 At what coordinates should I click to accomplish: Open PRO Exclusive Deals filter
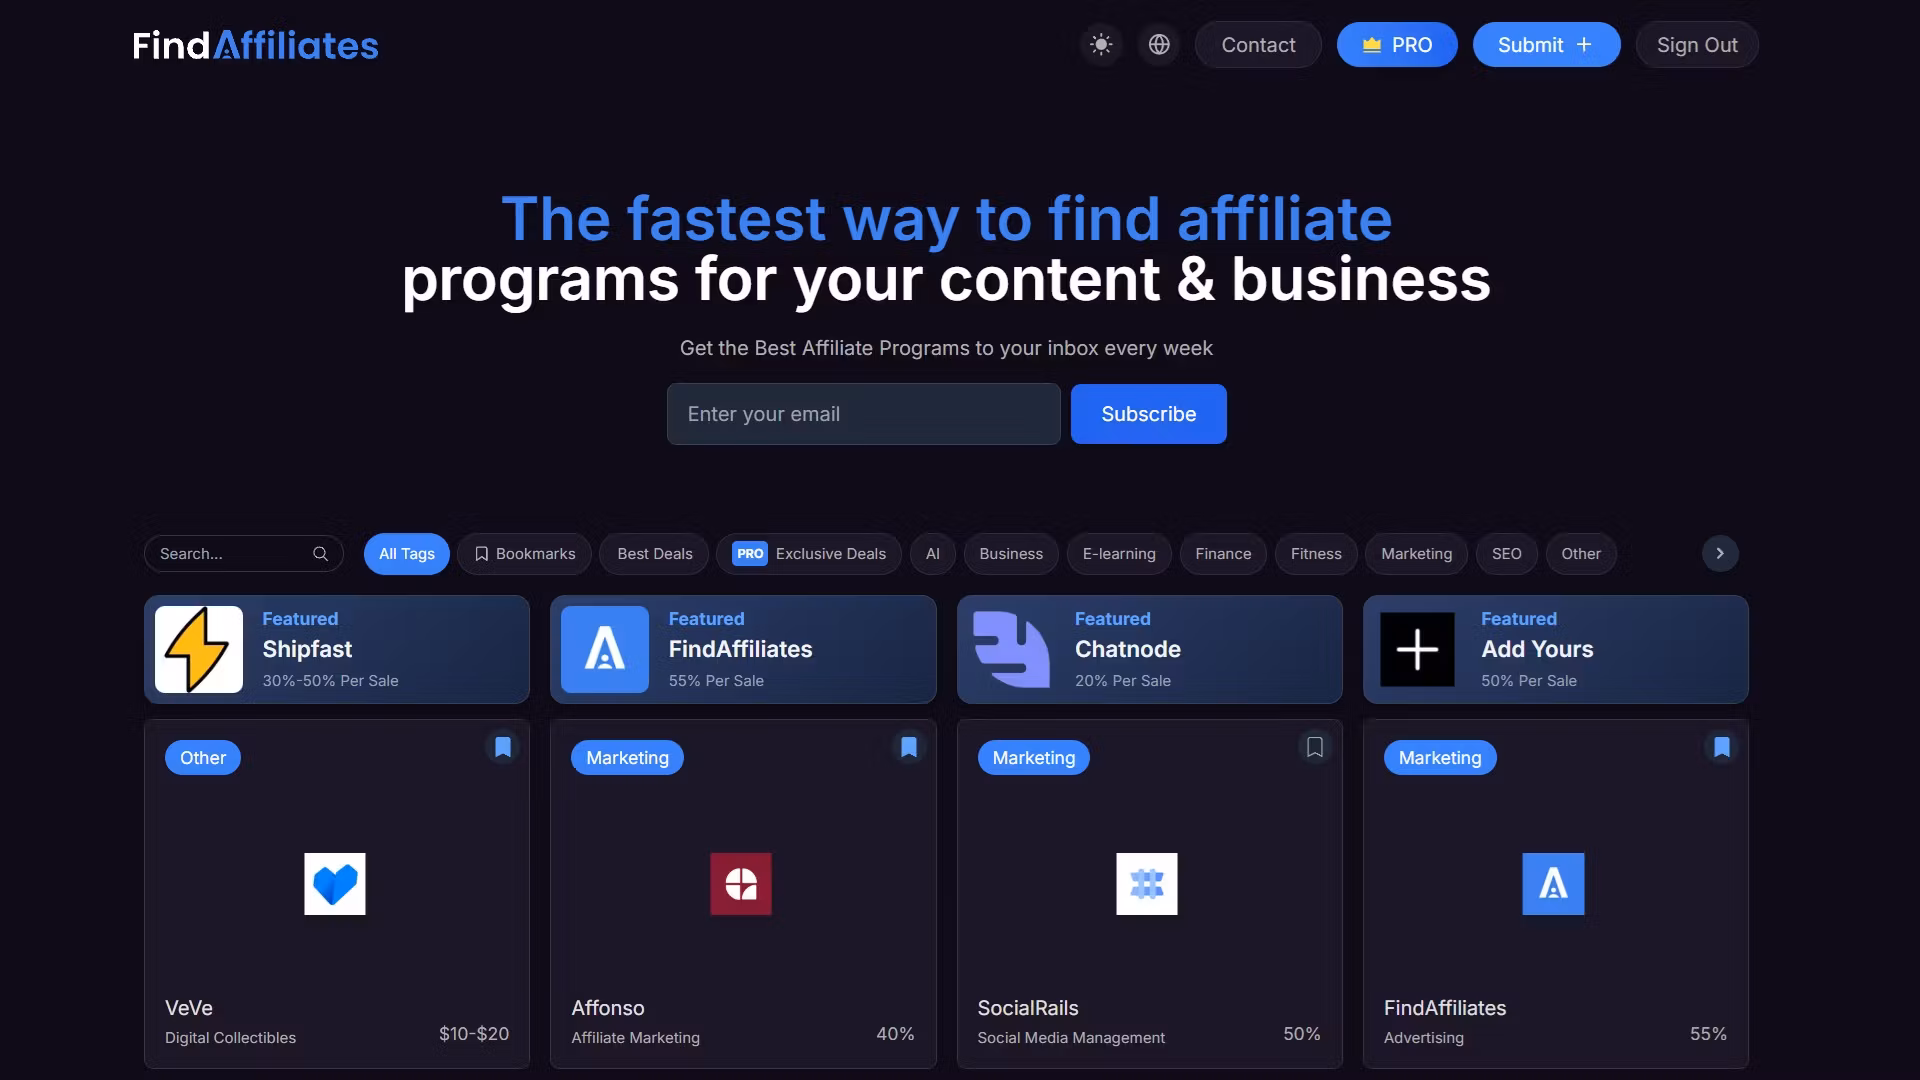pyautogui.click(x=809, y=554)
